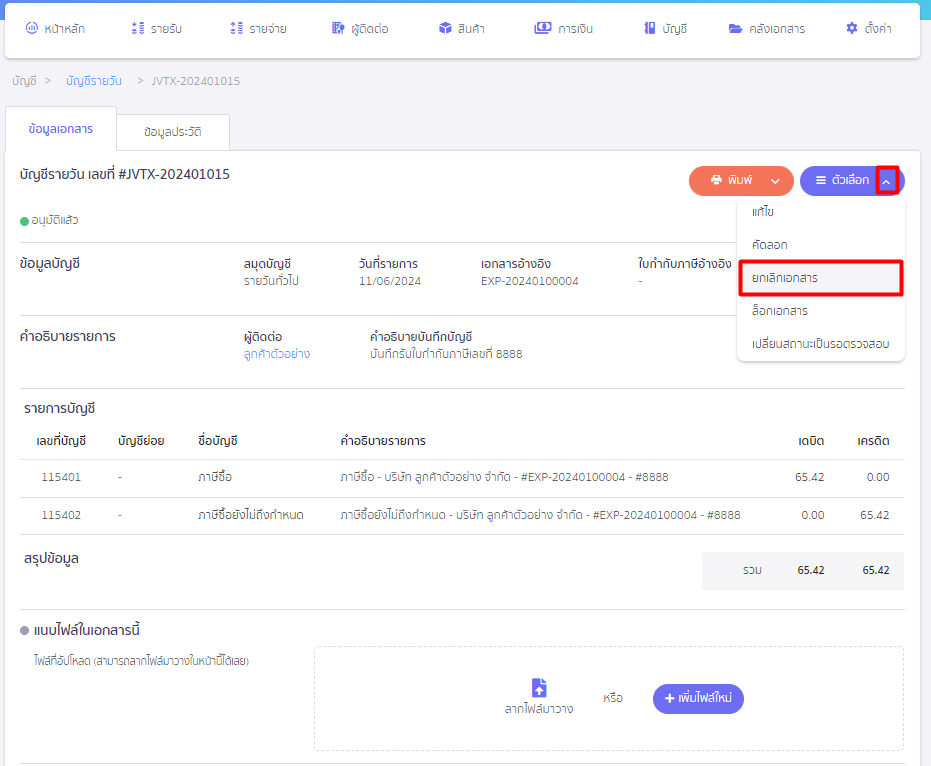Open the หน้าหลัก menu
Viewport: 931px width, 766px height.
coord(56,29)
